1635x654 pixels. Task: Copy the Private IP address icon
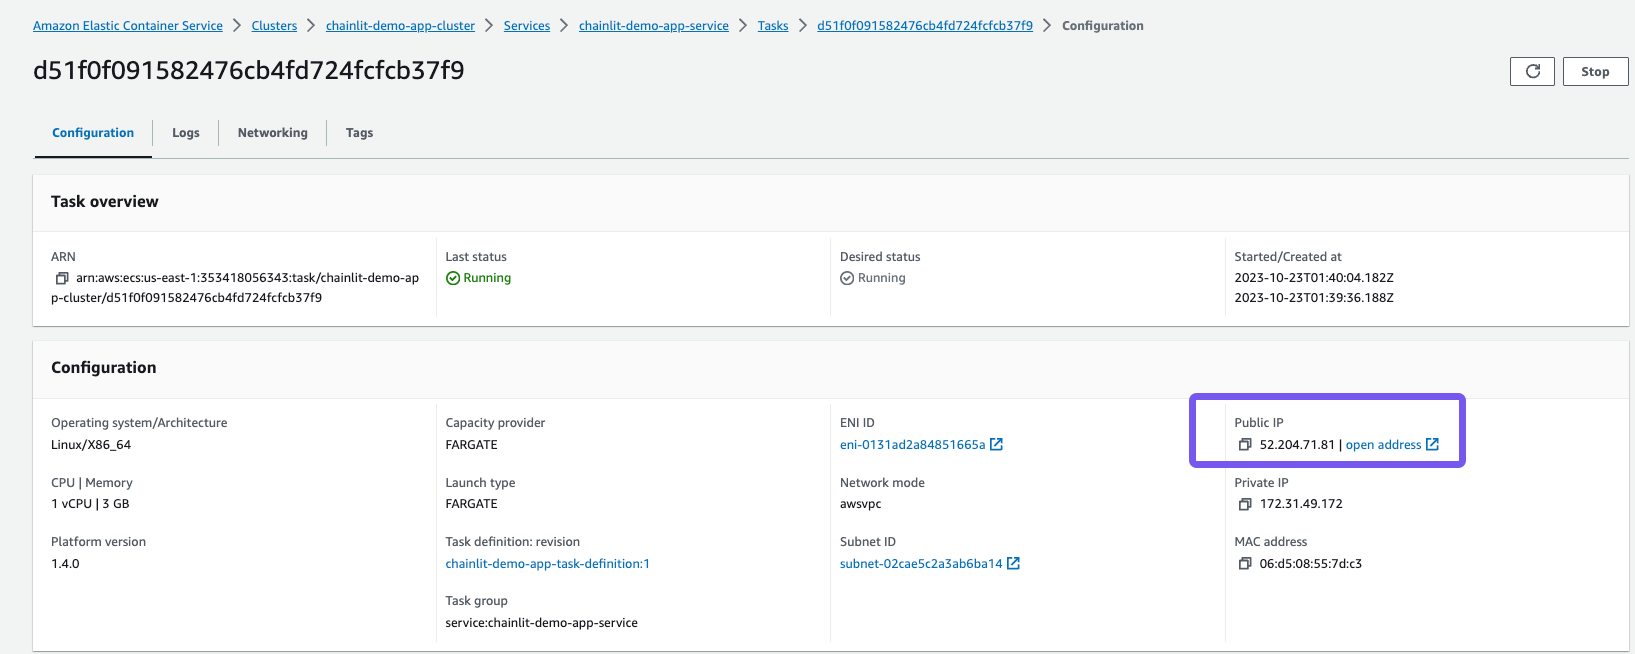(1245, 504)
